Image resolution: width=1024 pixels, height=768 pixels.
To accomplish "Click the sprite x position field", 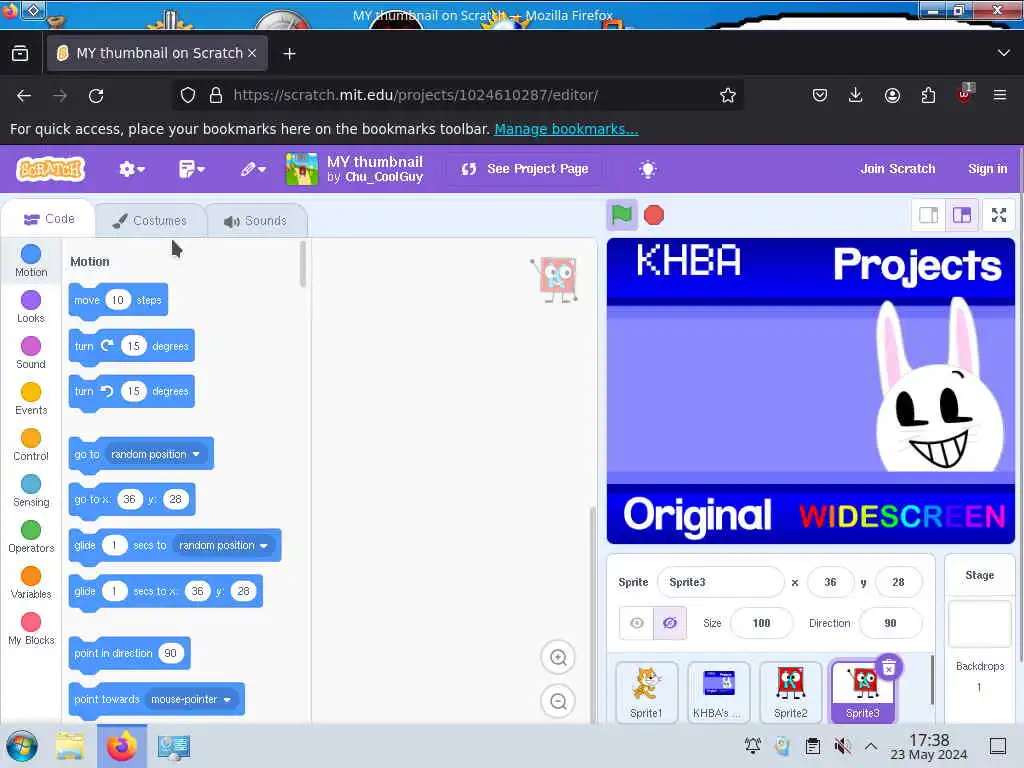I will tap(830, 582).
